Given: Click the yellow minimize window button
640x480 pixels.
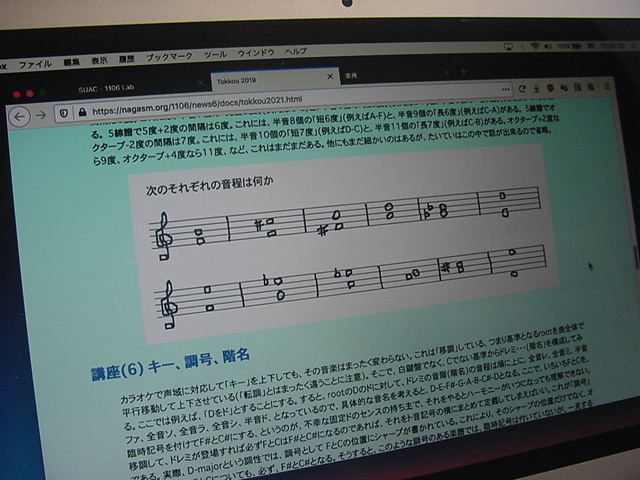Looking at the screenshot, I should pyautogui.click(x=30, y=94).
